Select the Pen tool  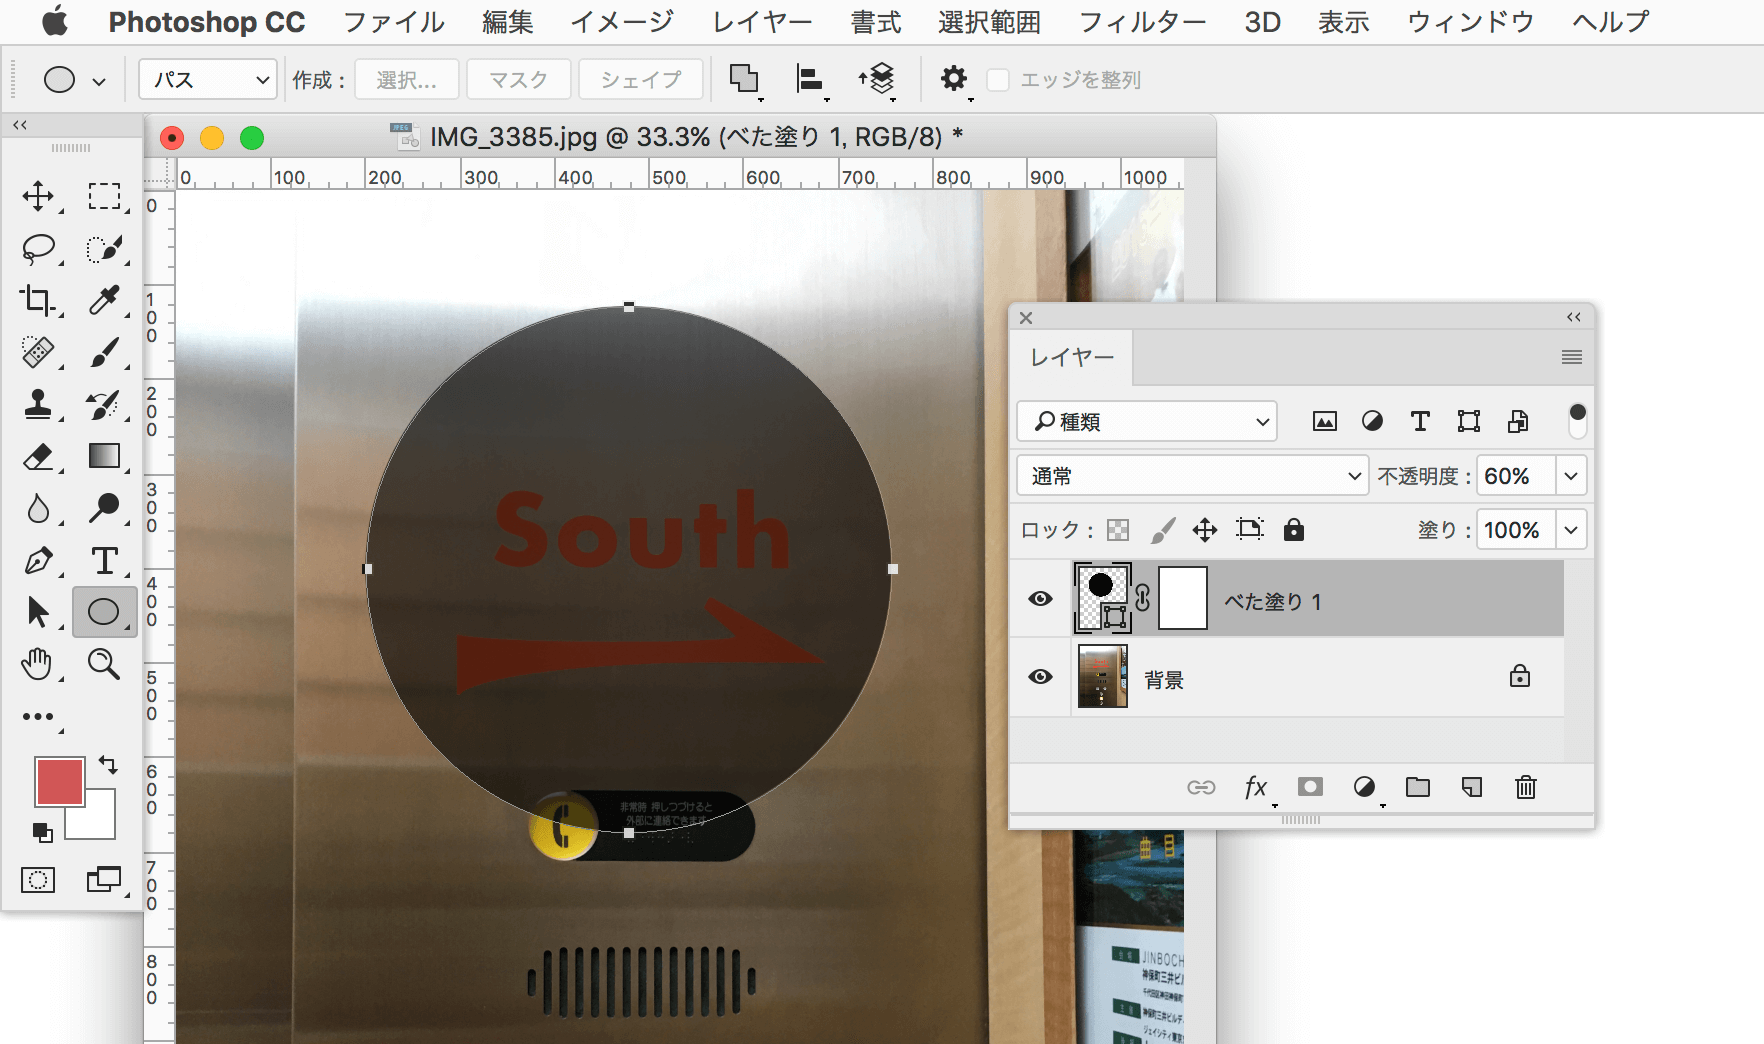pyautogui.click(x=38, y=560)
